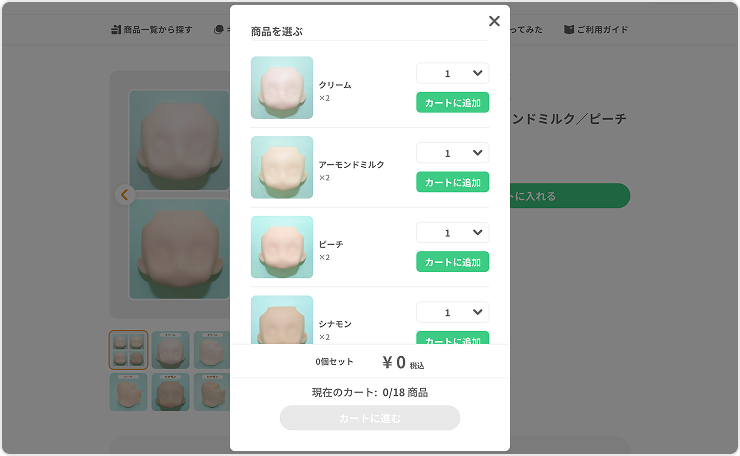Open quantity dropdown for アーモンドミルク

point(452,153)
